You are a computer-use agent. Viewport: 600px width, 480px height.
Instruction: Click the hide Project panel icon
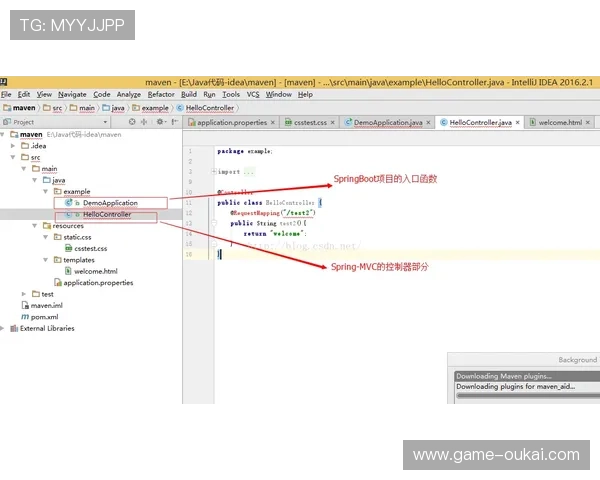173,122
